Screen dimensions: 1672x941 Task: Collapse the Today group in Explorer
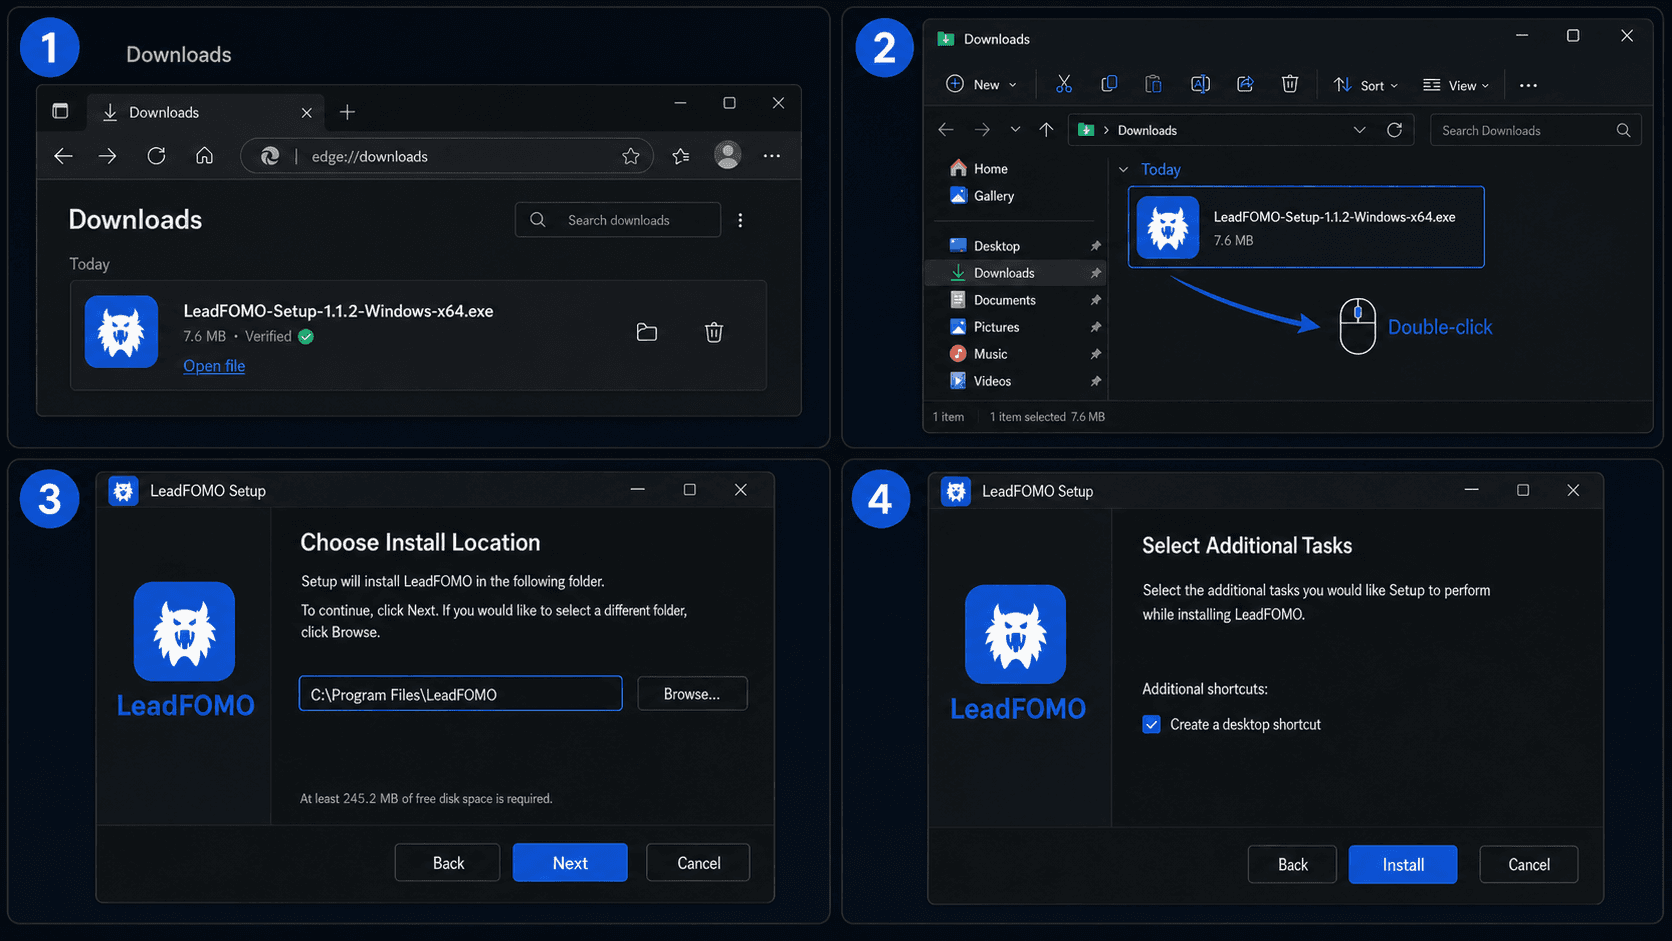click(x=1123, y=170)
